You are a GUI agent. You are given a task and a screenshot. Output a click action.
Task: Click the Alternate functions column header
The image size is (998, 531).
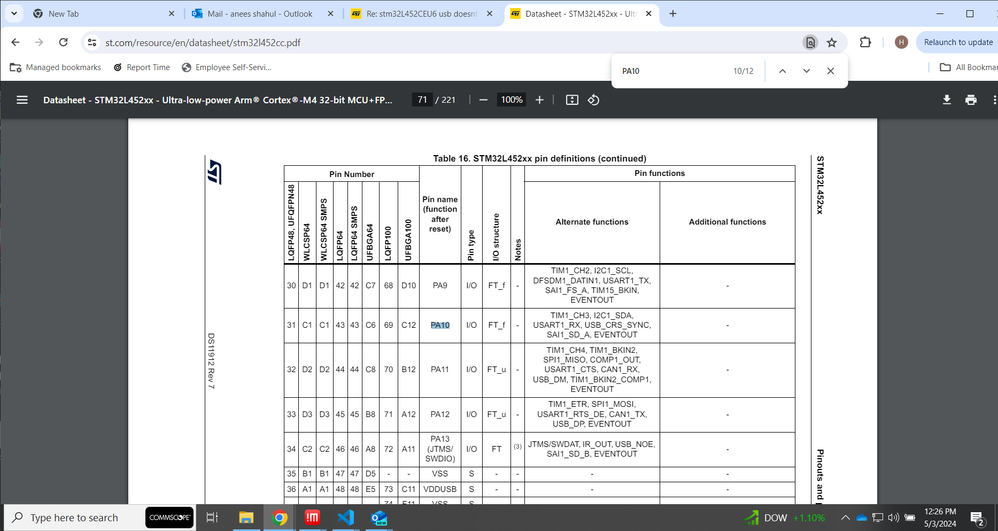592,222
